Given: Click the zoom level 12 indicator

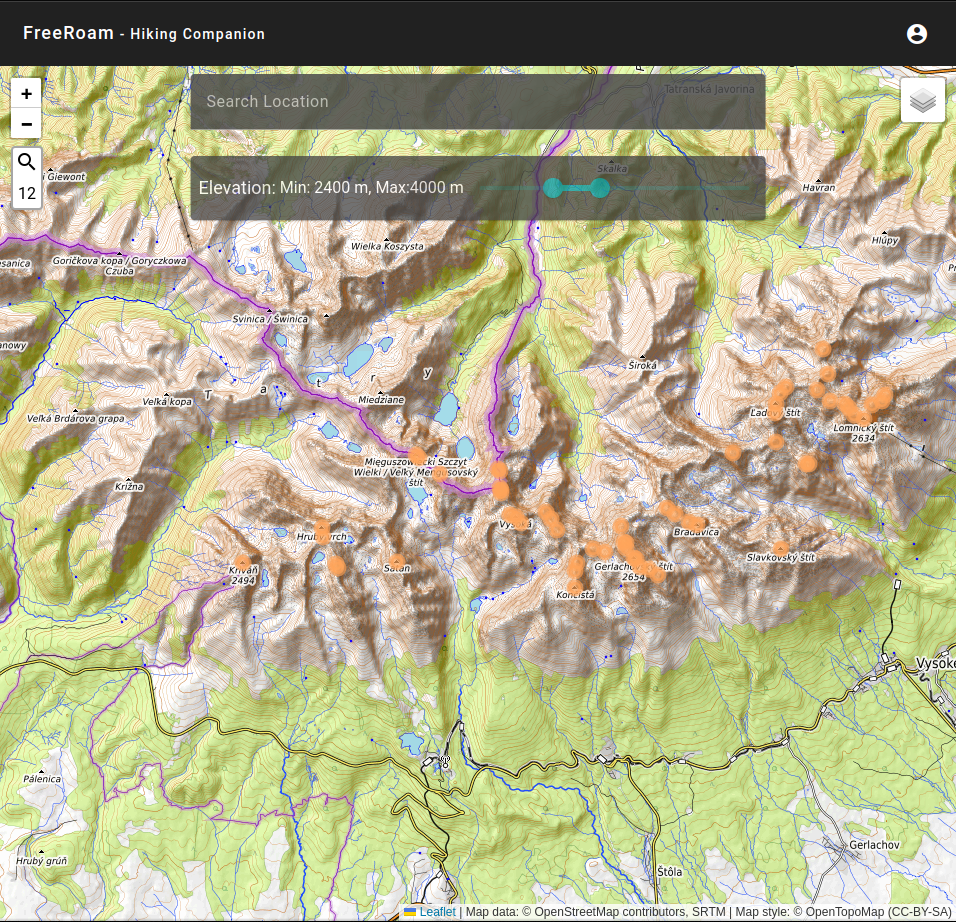Looking at the screenshot, I should pos(27,193).
